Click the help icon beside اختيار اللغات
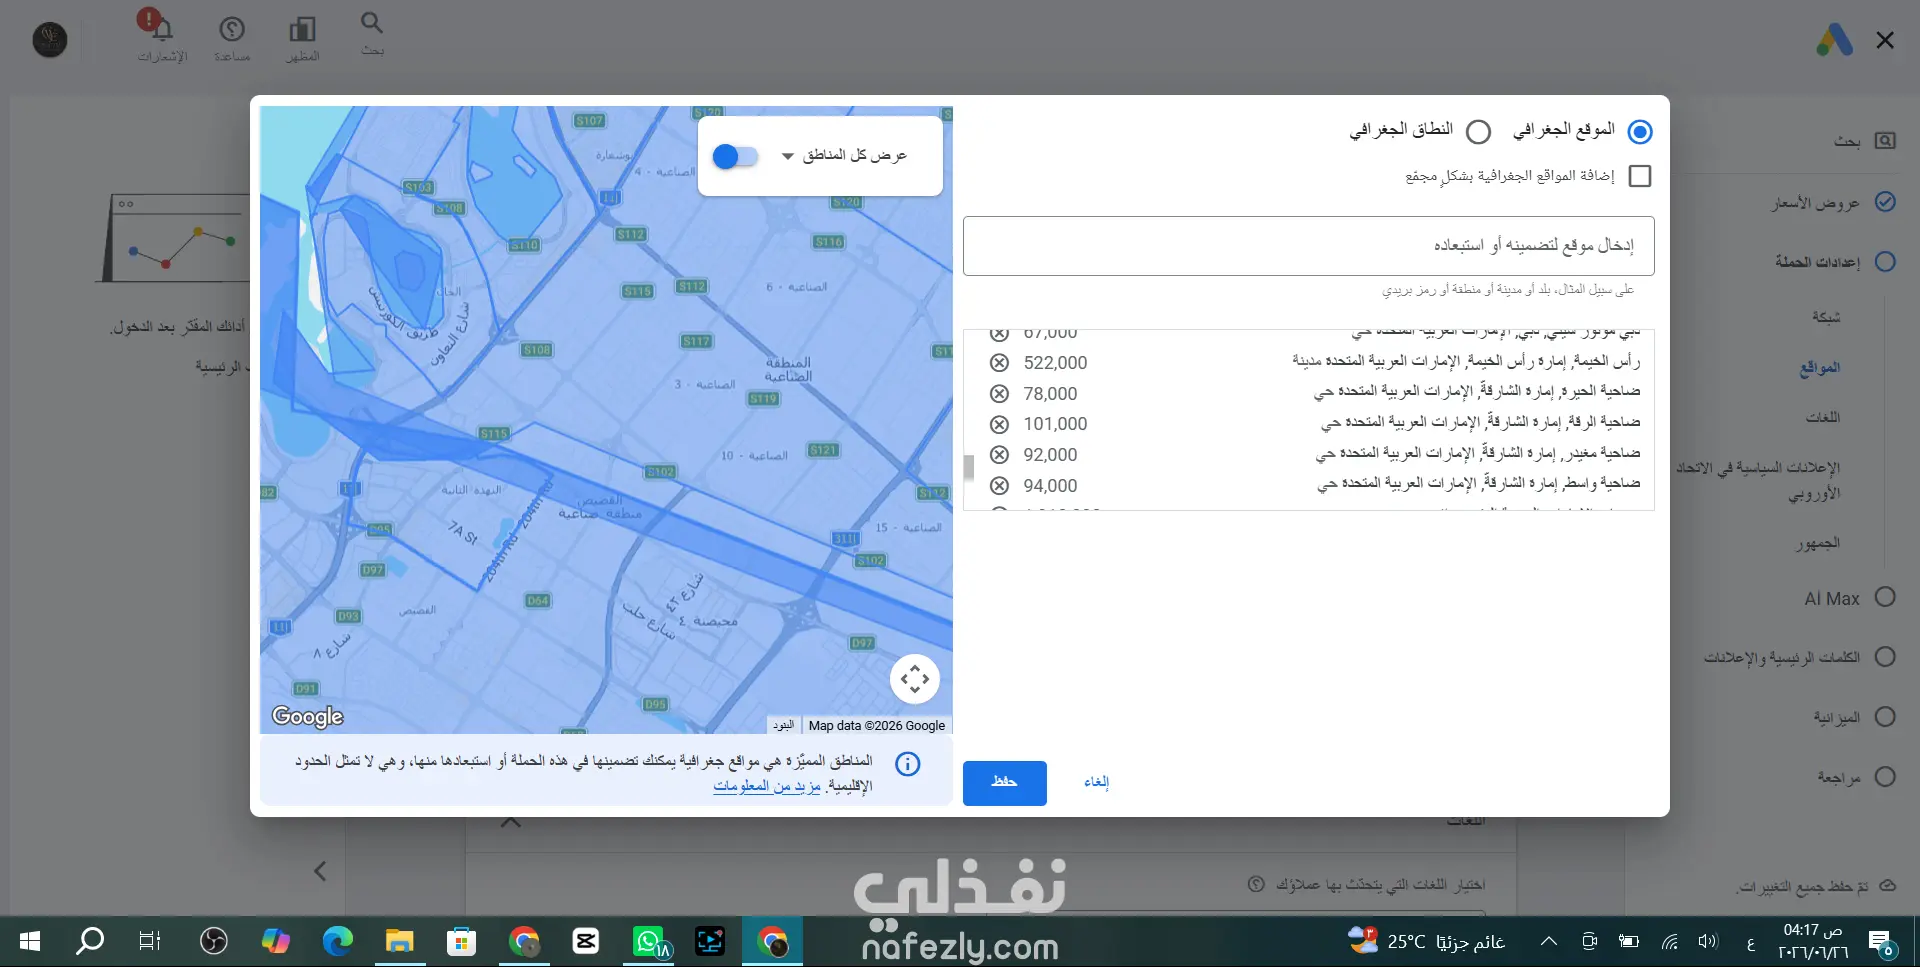This screenshot has height=967, width=1920. click(x=1256, y=884)
